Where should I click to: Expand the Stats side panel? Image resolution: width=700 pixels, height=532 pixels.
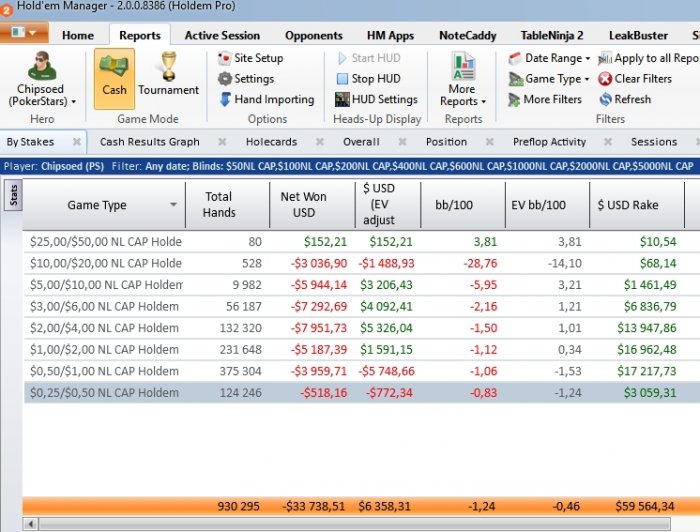click(x=13, y=195)
